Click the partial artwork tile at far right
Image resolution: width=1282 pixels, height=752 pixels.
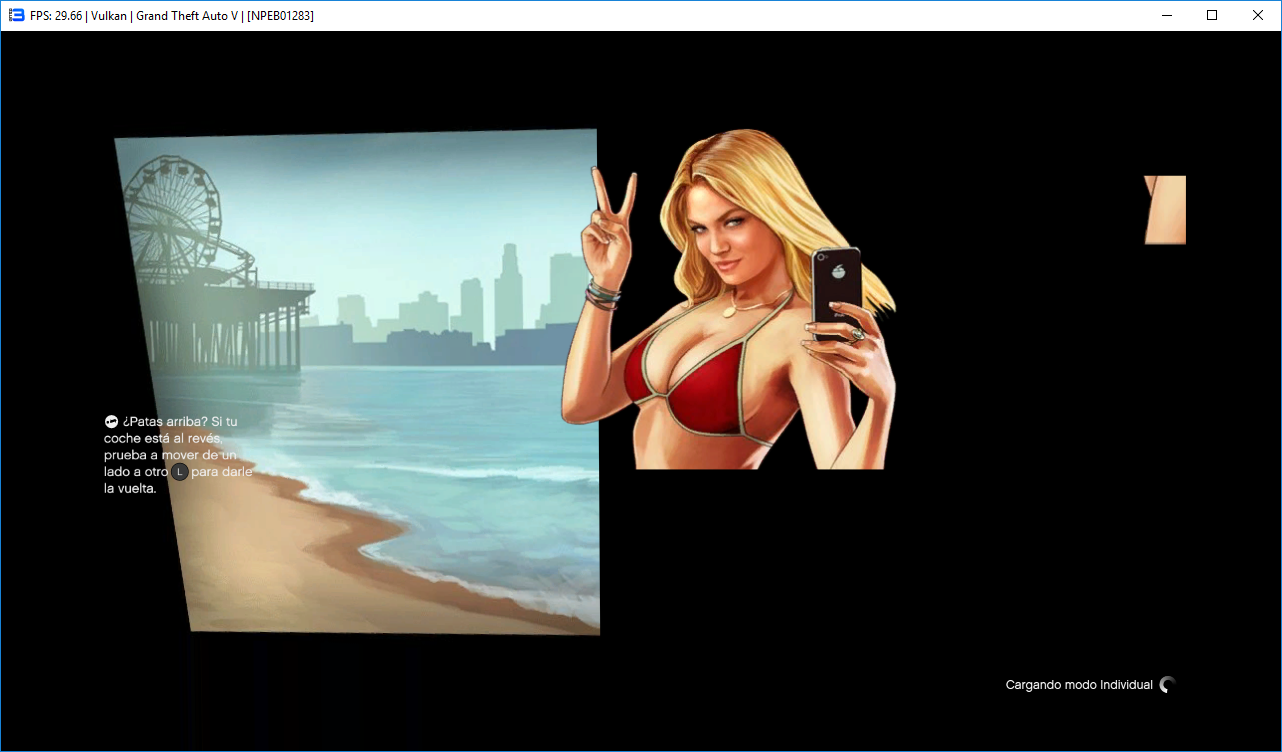[x=1165, y=210]
